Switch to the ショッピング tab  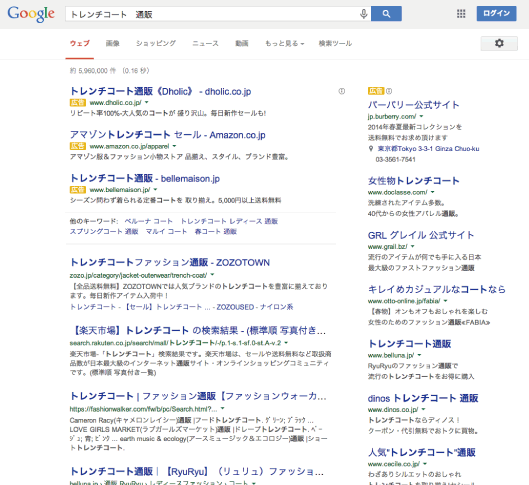click(156, 43)
